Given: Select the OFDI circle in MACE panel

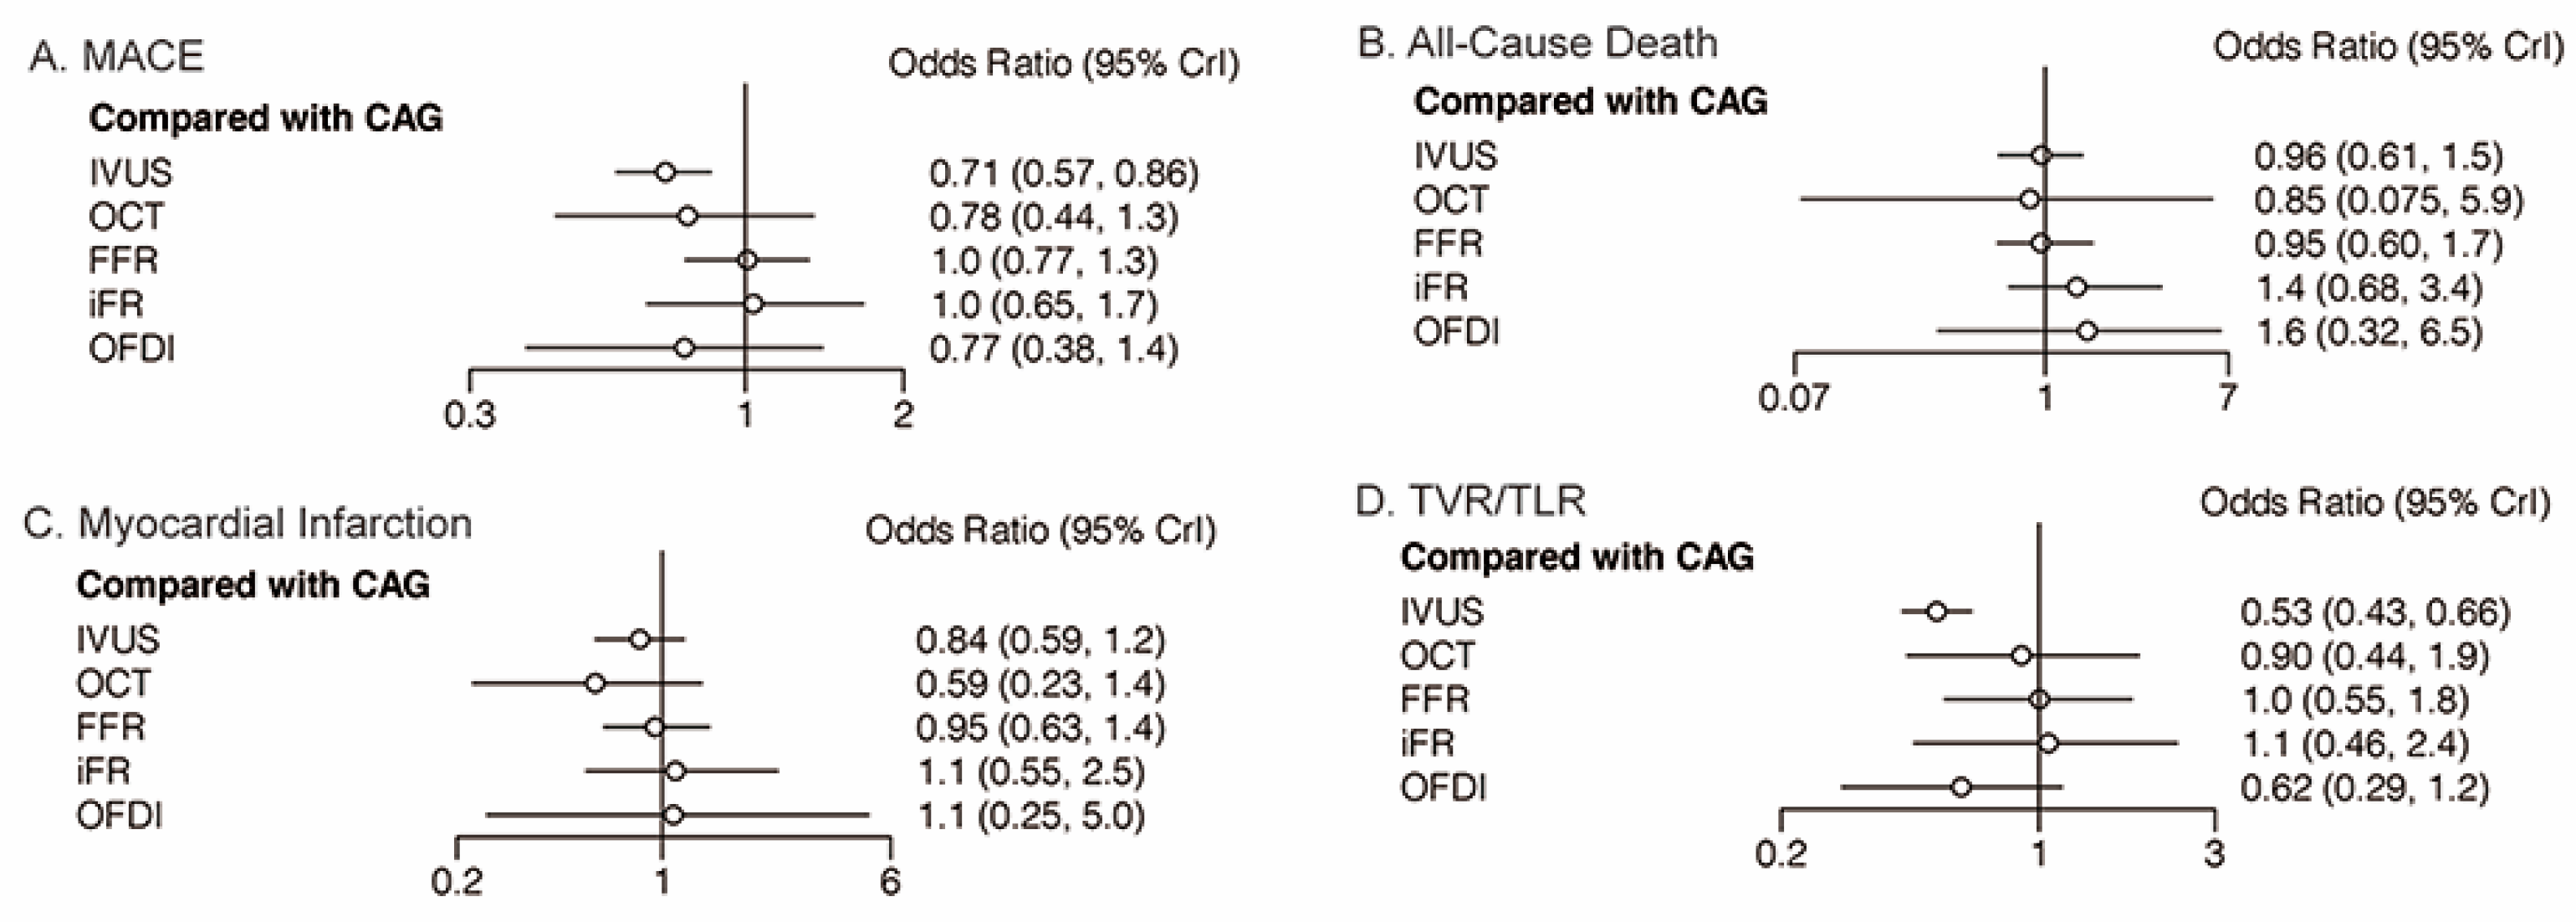Looking at the screenshot, I should [x=684, y=348].
